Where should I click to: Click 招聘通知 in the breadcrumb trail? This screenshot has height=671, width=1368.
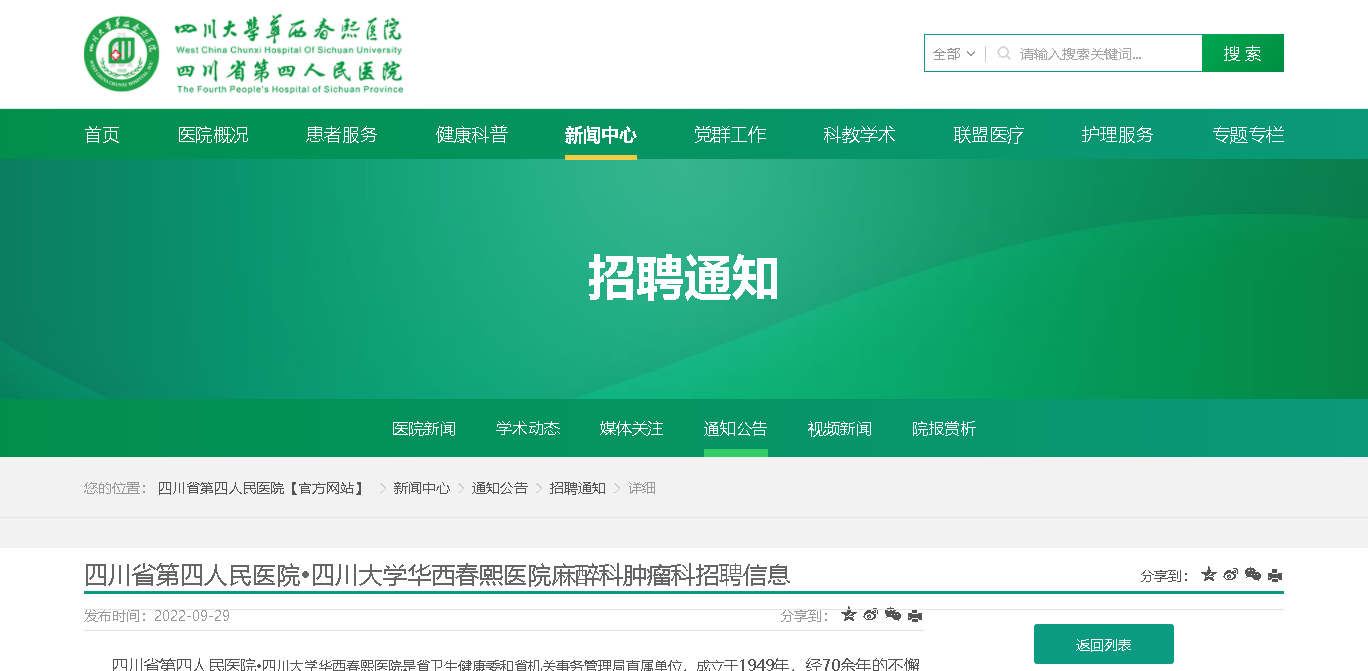[577, 488]
